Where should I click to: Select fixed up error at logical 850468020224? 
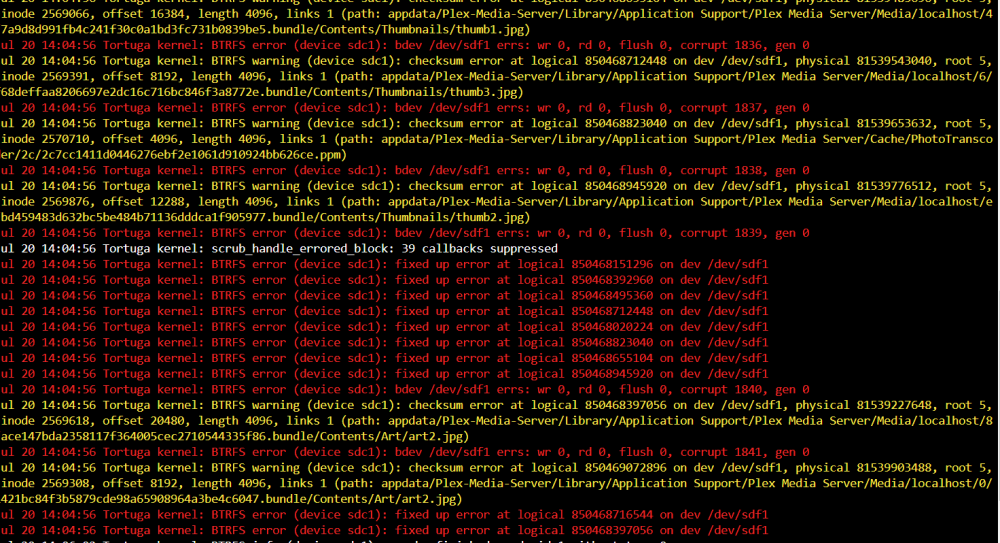[x=385, y=327]
